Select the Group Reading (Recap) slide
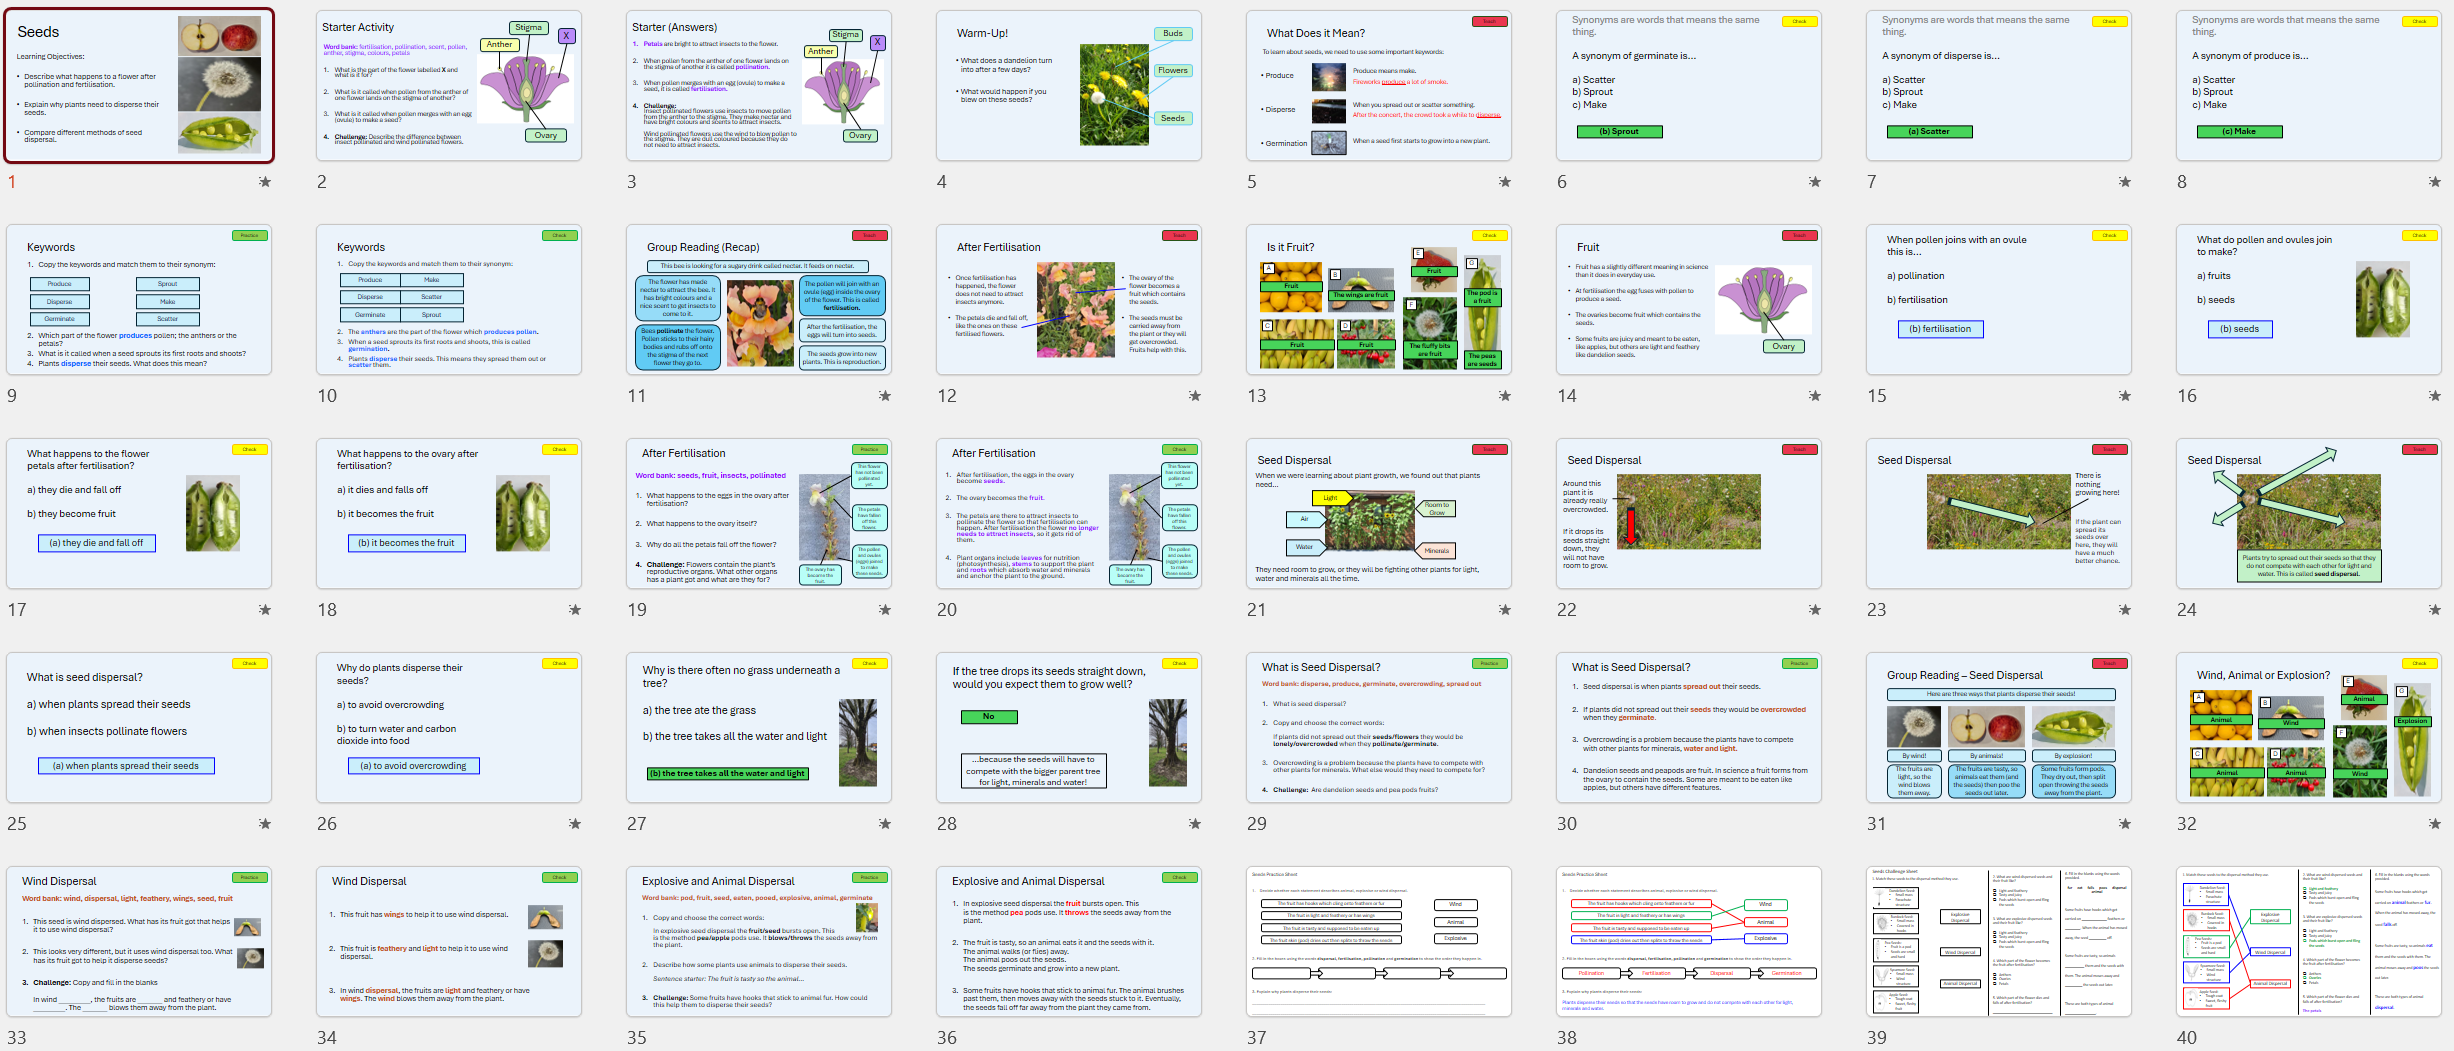The width and height of the screenshot is (2454, 1051). pos(759,300)
